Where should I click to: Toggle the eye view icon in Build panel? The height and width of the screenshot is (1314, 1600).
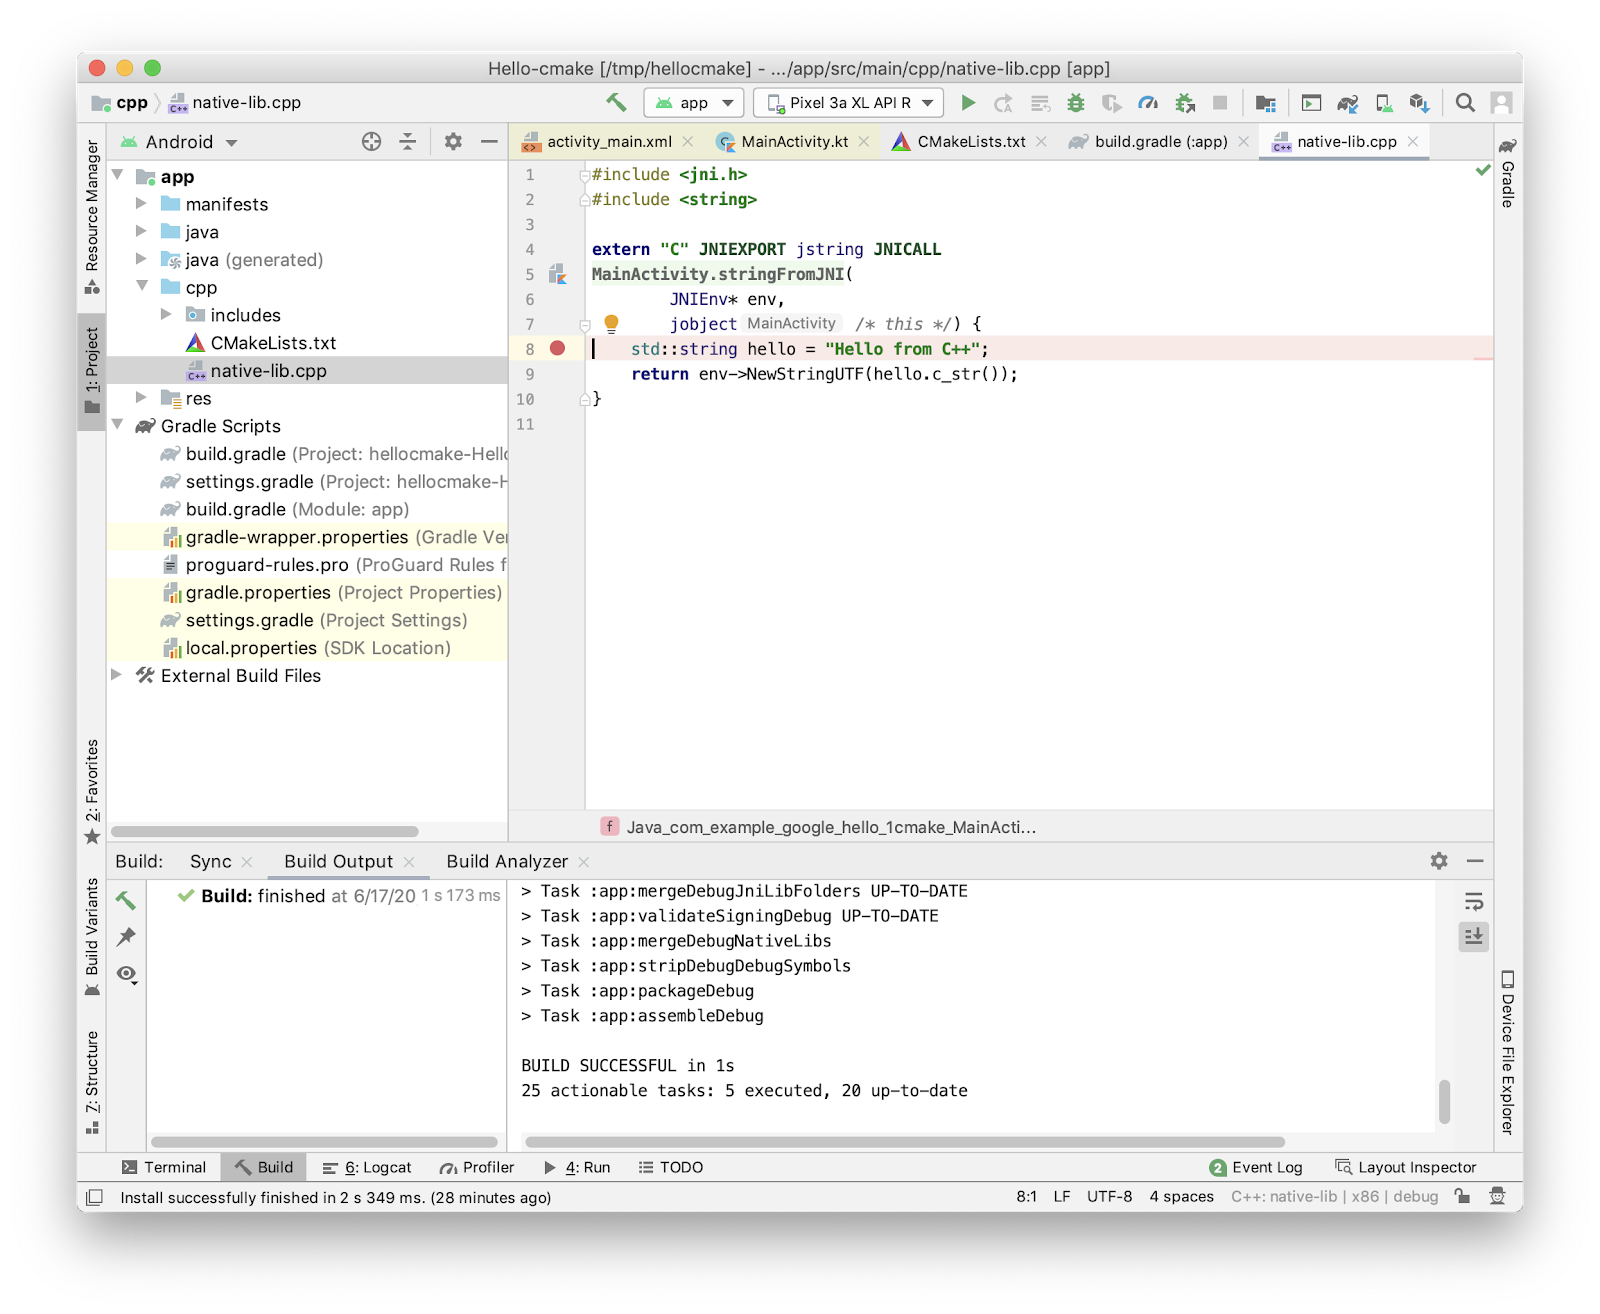pos(126,974)
